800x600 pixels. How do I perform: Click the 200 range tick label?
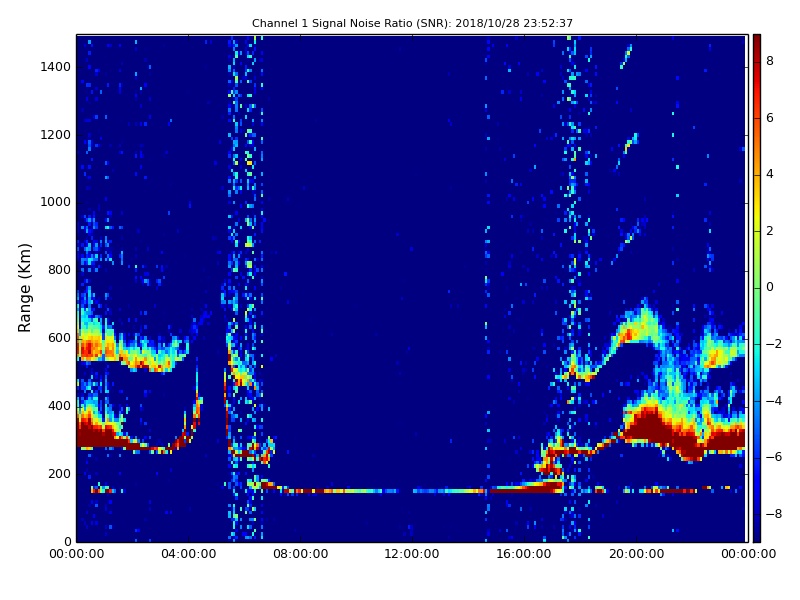click(59, 473)
